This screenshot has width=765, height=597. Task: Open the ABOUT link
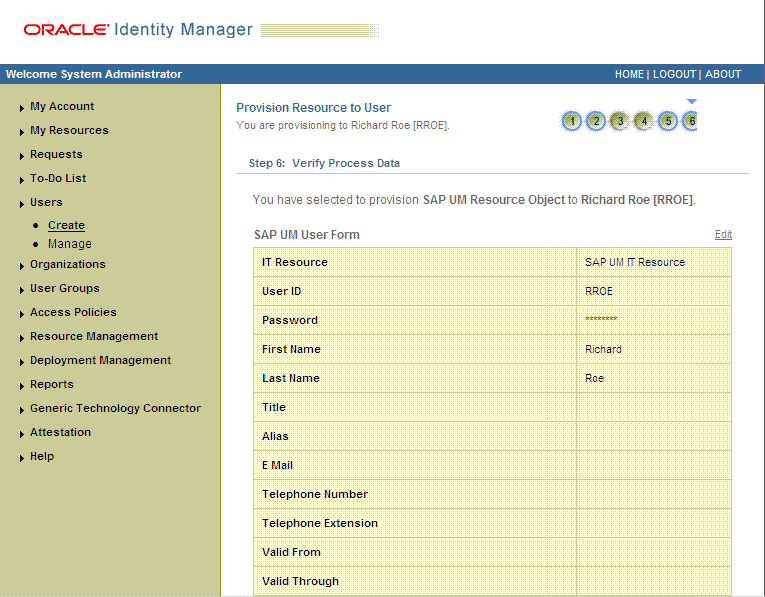723,74
